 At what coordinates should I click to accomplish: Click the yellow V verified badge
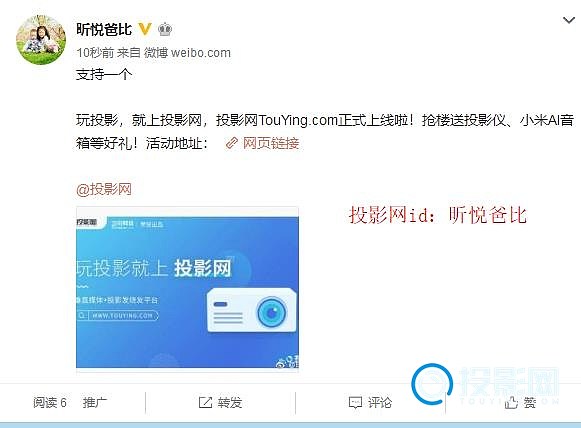145,29
